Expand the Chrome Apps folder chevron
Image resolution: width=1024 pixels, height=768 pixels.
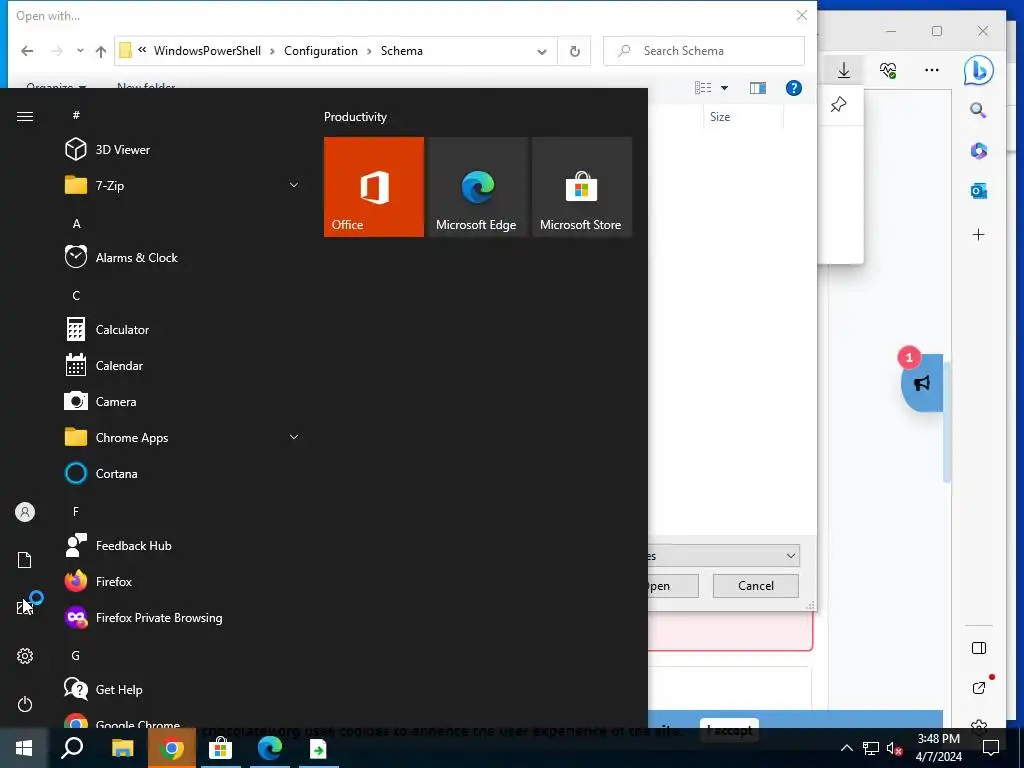(x=294, y=437)
